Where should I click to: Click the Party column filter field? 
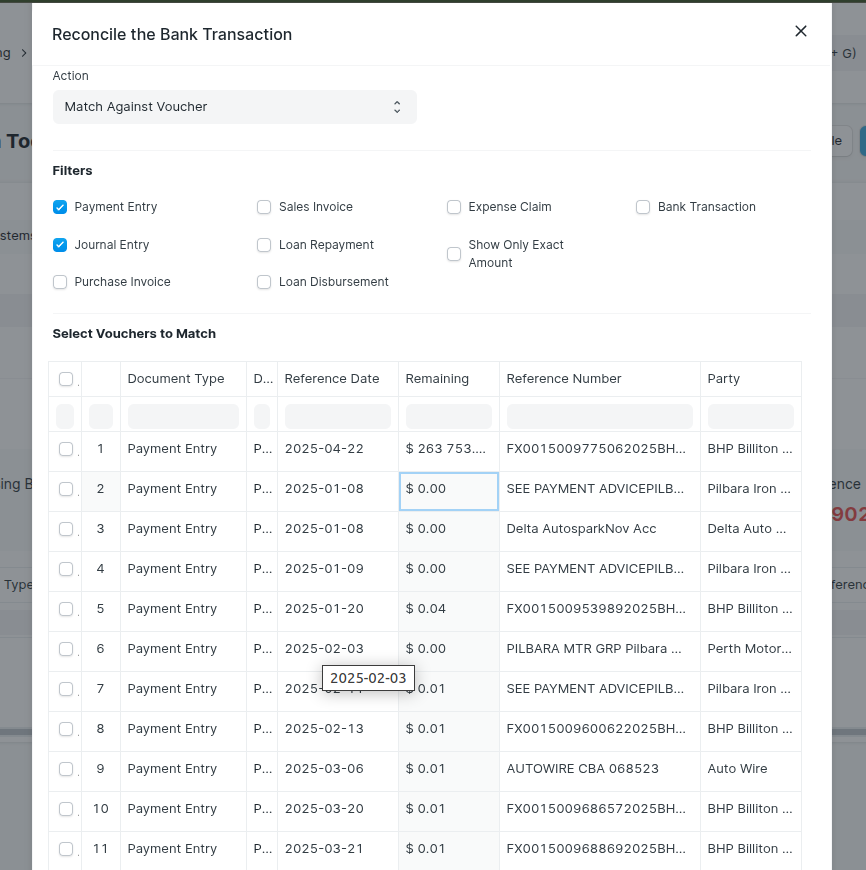click(750, 416)
